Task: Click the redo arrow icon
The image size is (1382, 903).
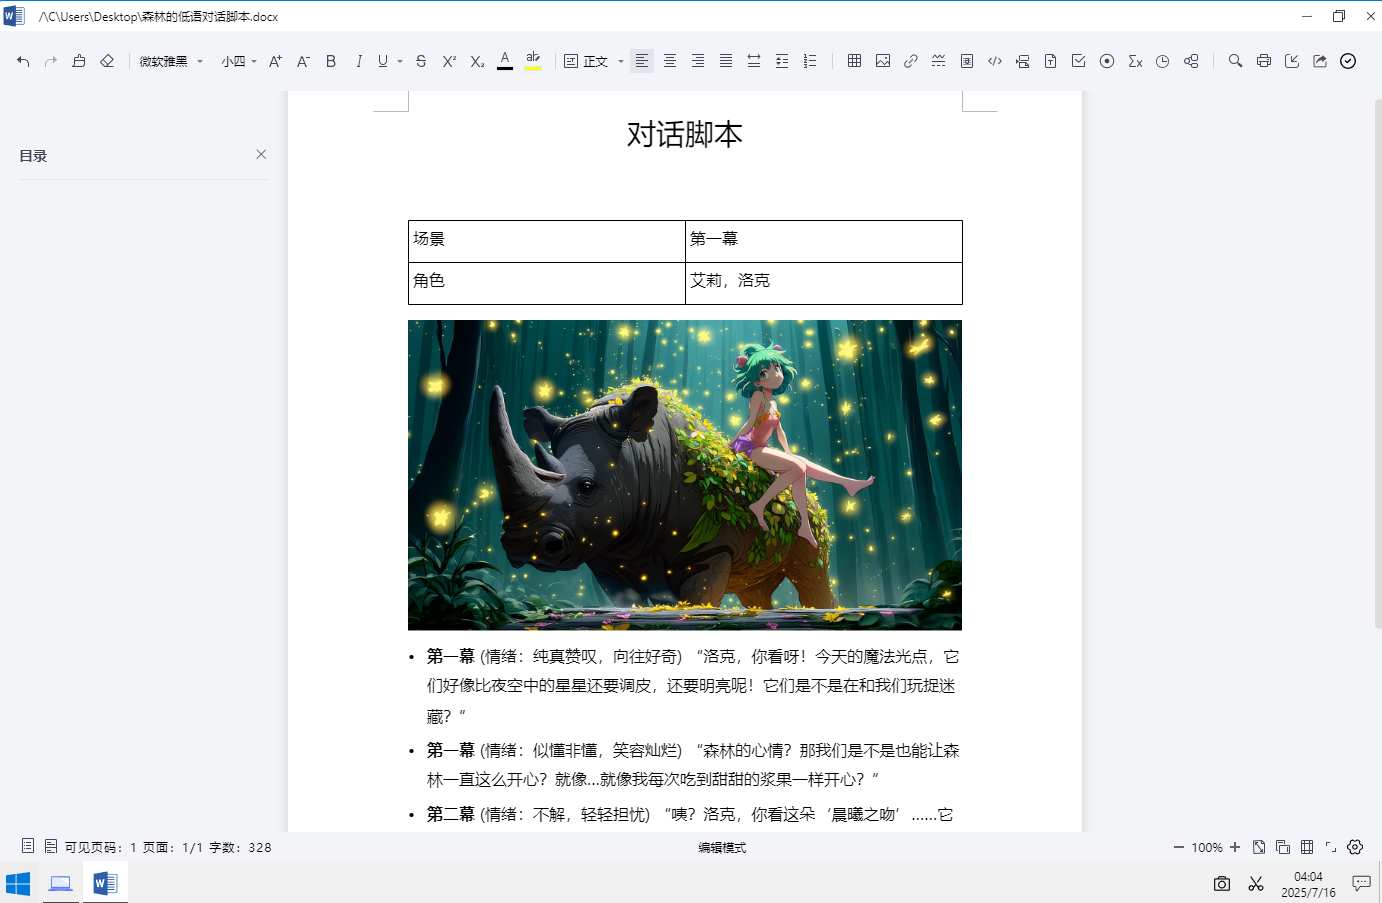Action: pos(51,61)
